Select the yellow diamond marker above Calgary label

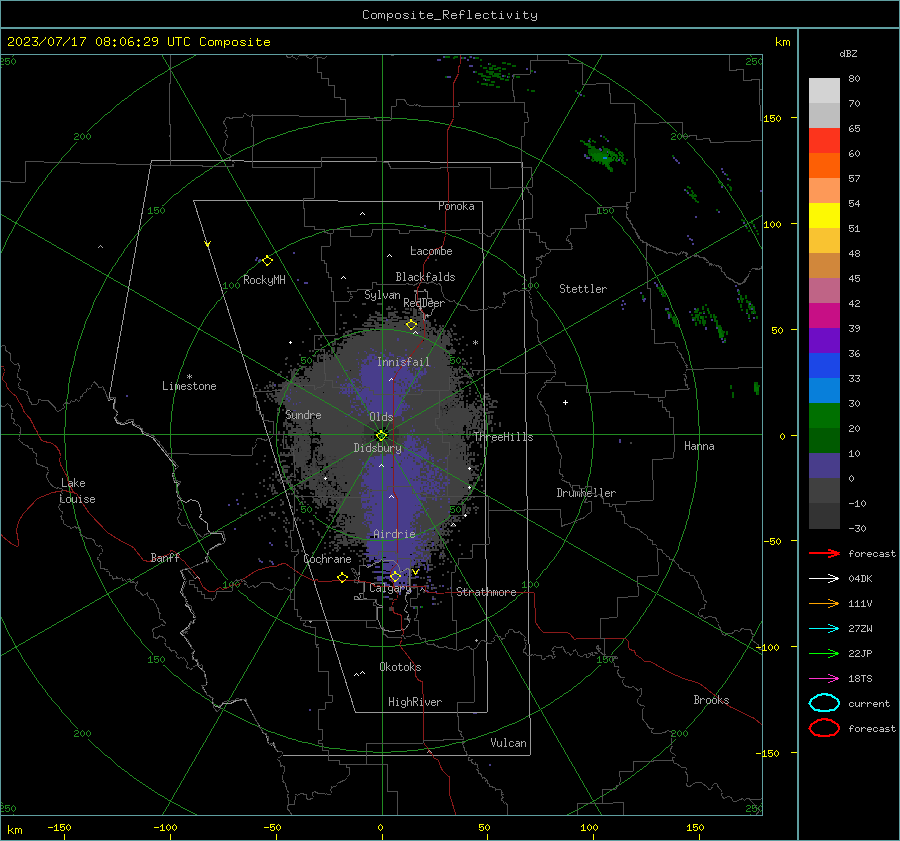pos(395,576)
